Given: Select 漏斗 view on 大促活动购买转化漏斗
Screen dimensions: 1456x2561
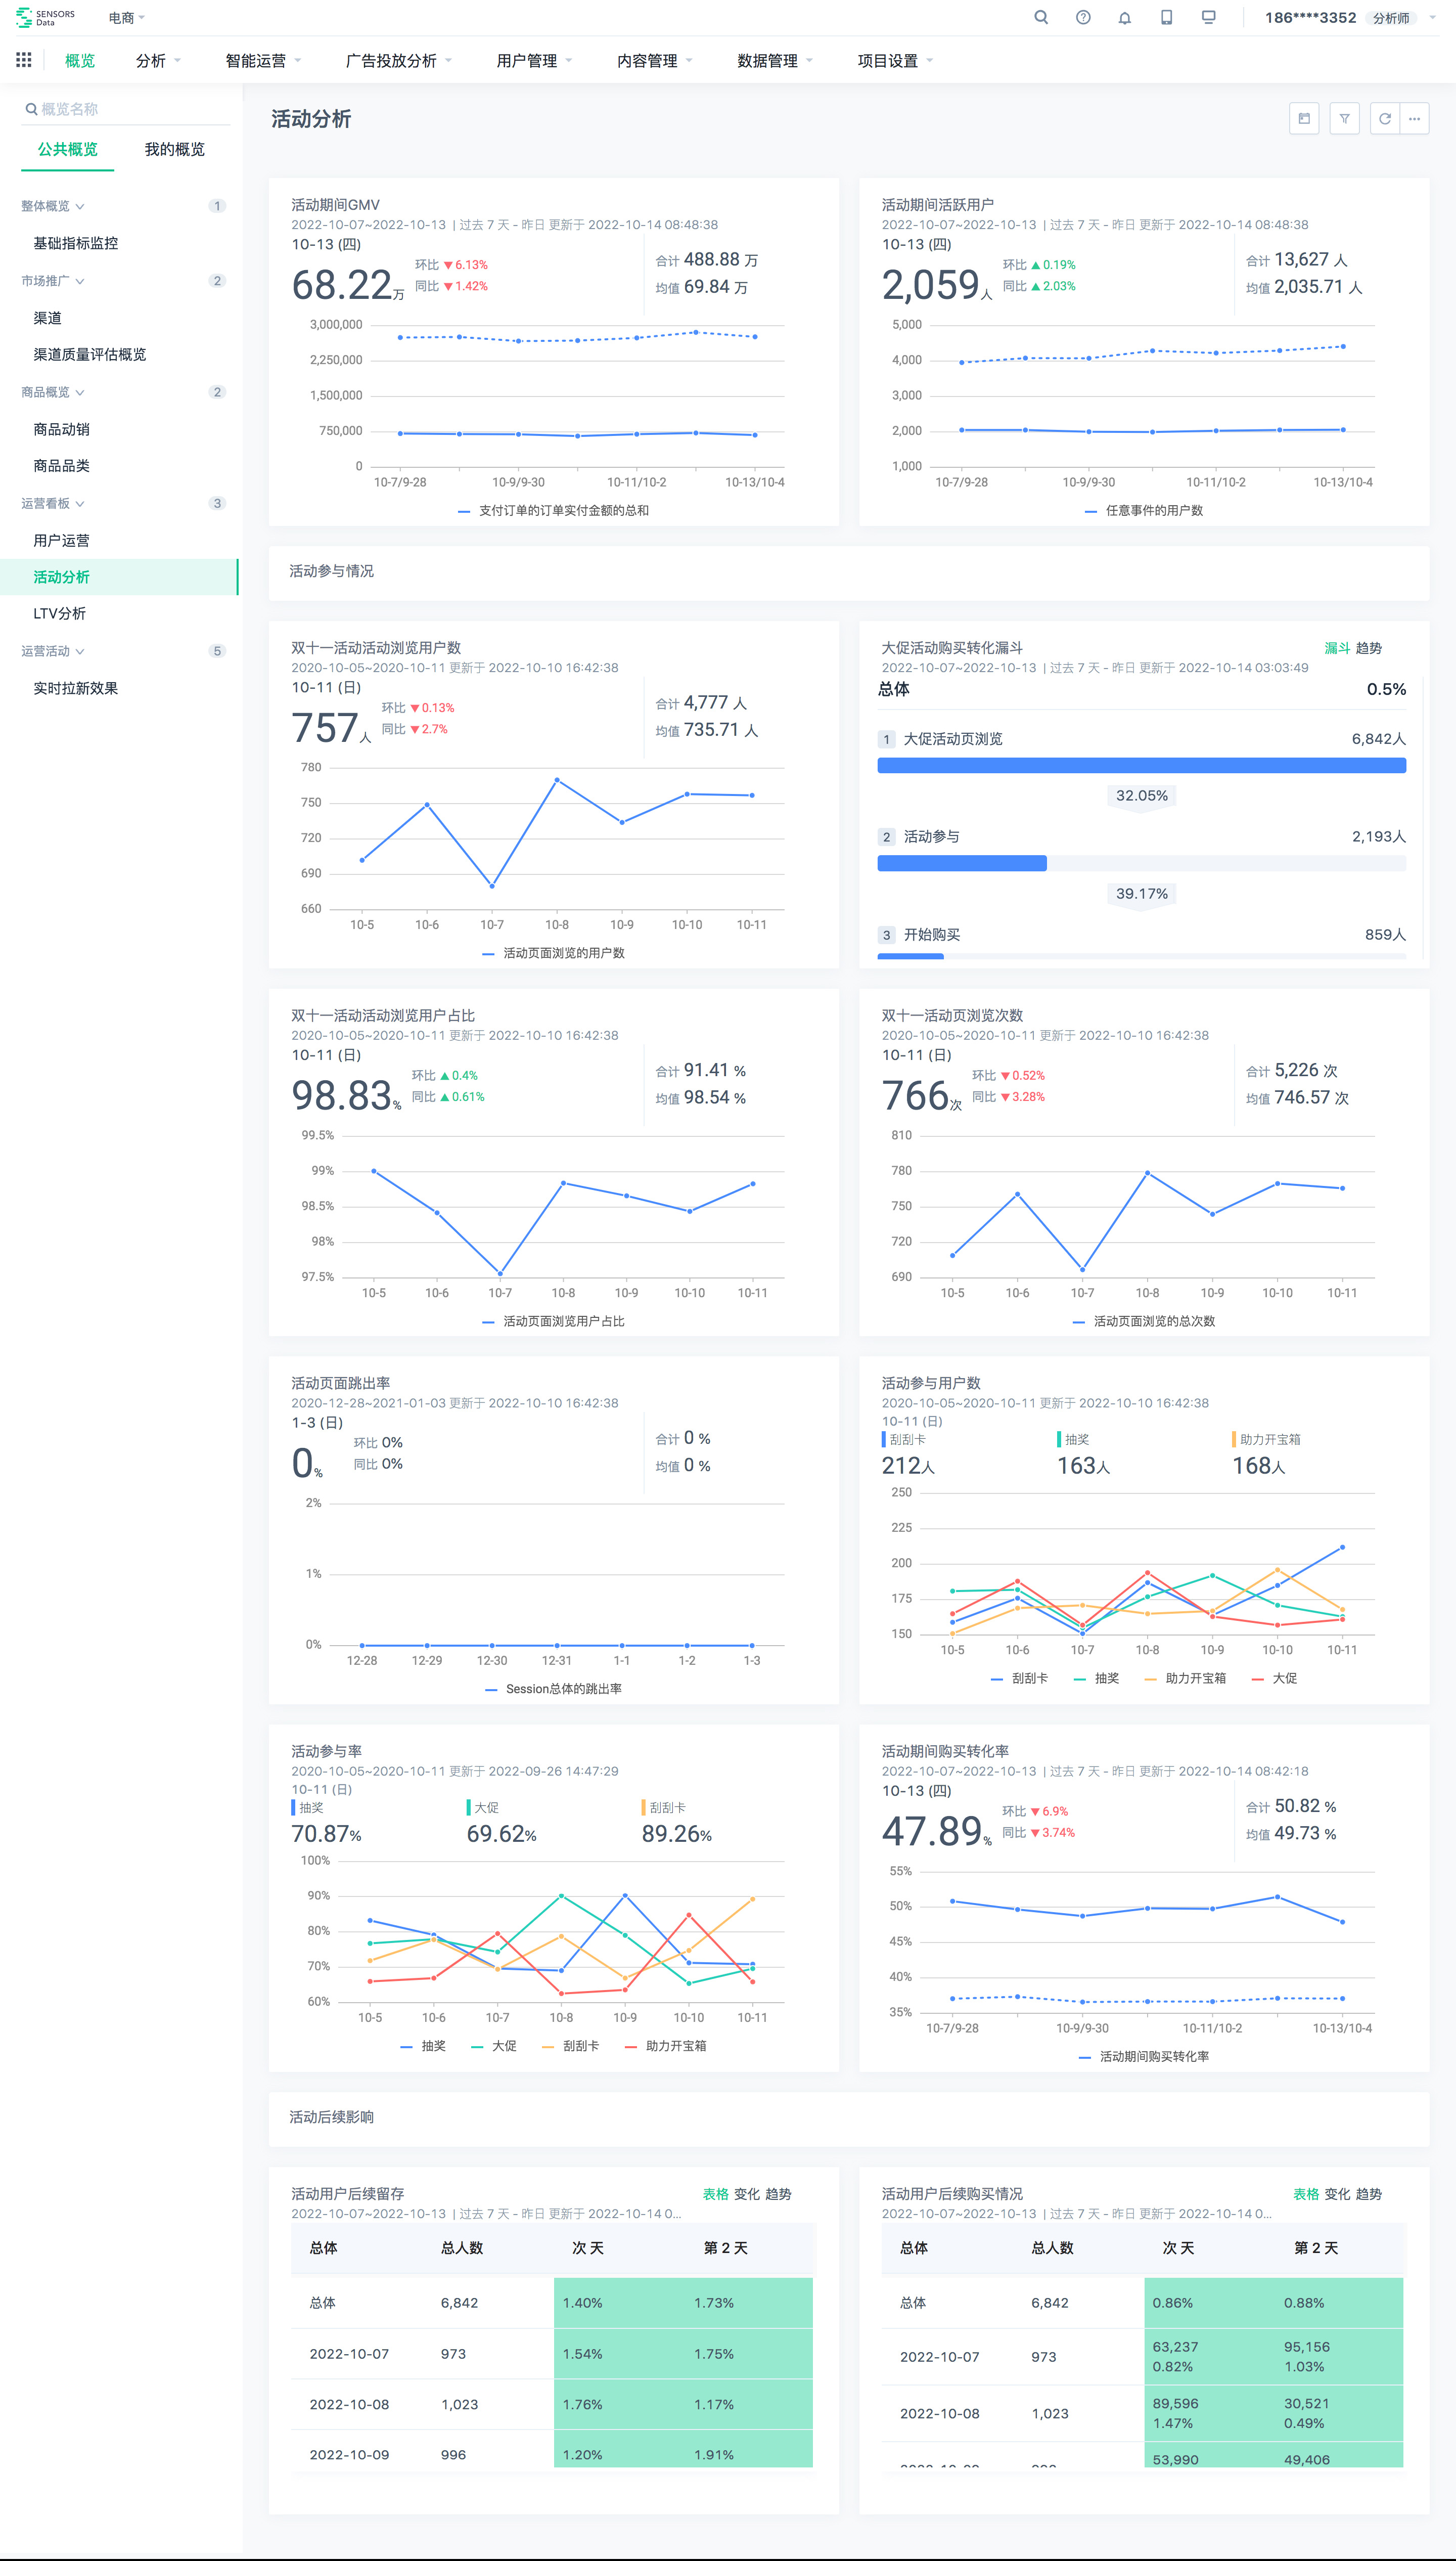Looking at the screenshot, I should 1337,648.
